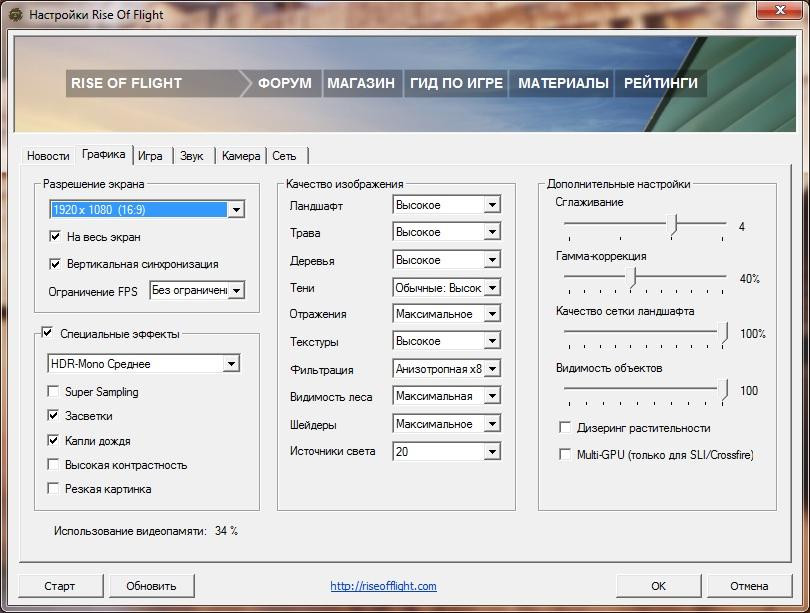Click the Старт button
The width and height of the screenshot is (810, 613).
coord(60,586)
